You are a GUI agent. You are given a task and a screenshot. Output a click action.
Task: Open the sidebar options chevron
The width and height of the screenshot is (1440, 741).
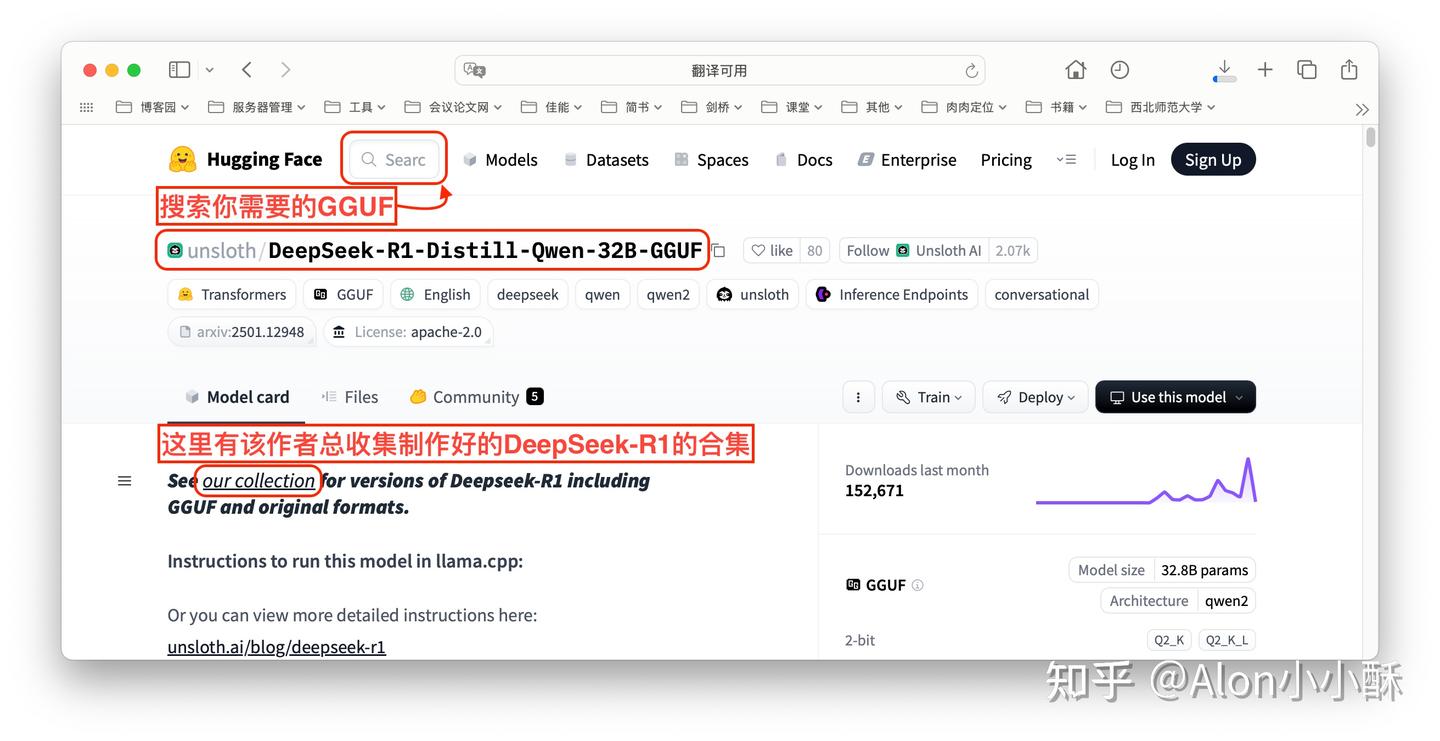(x=209, y=70)
